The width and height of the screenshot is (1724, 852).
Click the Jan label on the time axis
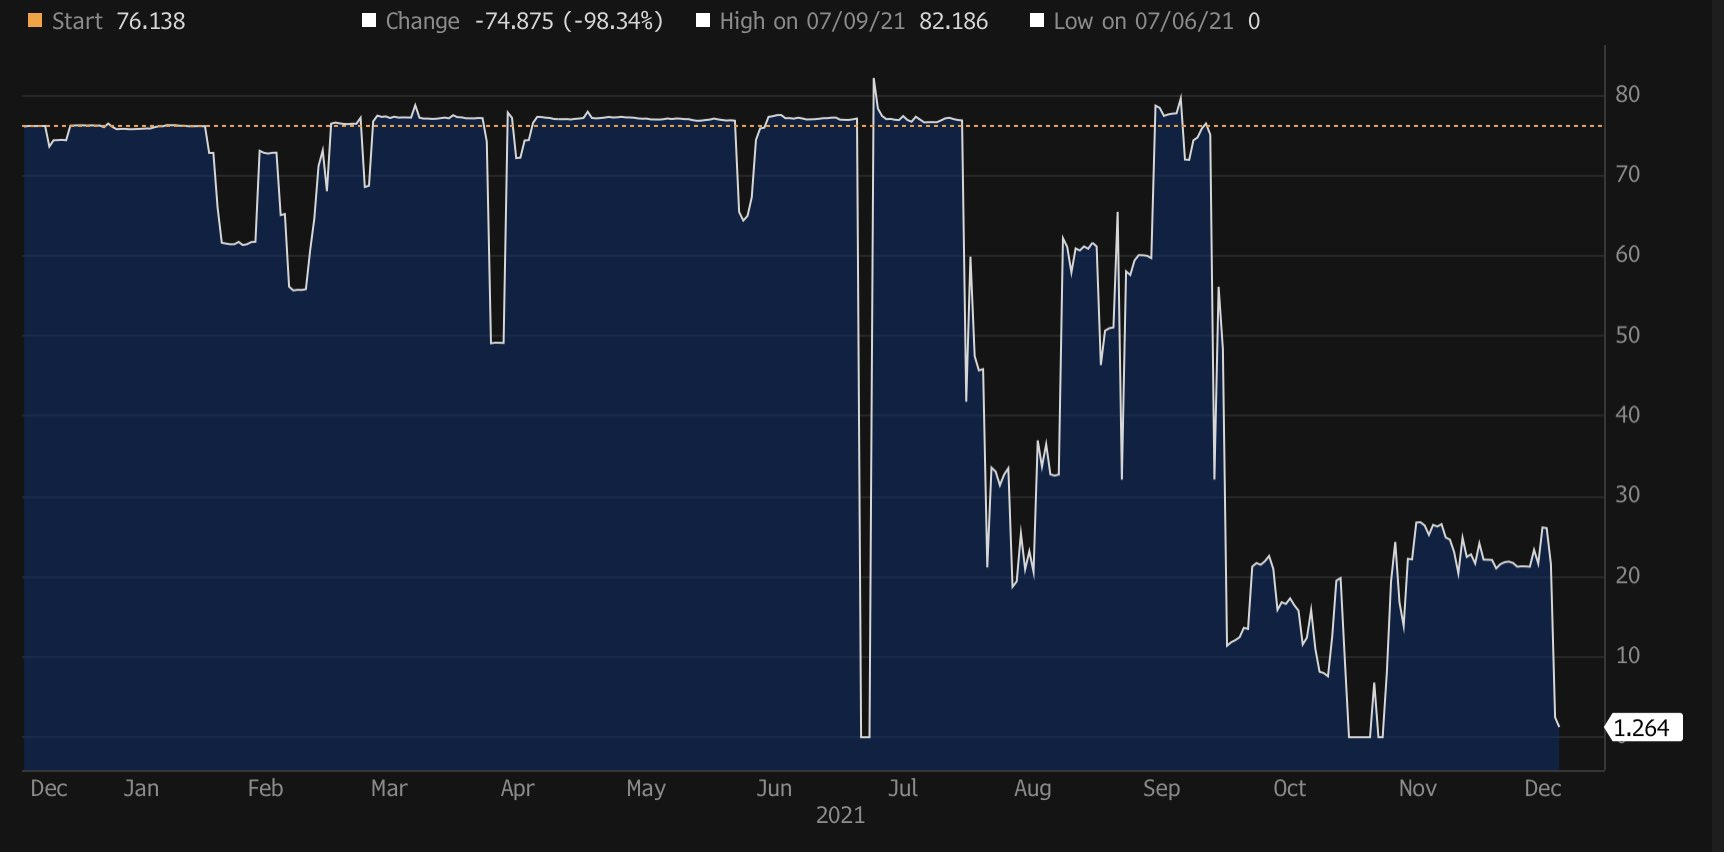point(141,788)
